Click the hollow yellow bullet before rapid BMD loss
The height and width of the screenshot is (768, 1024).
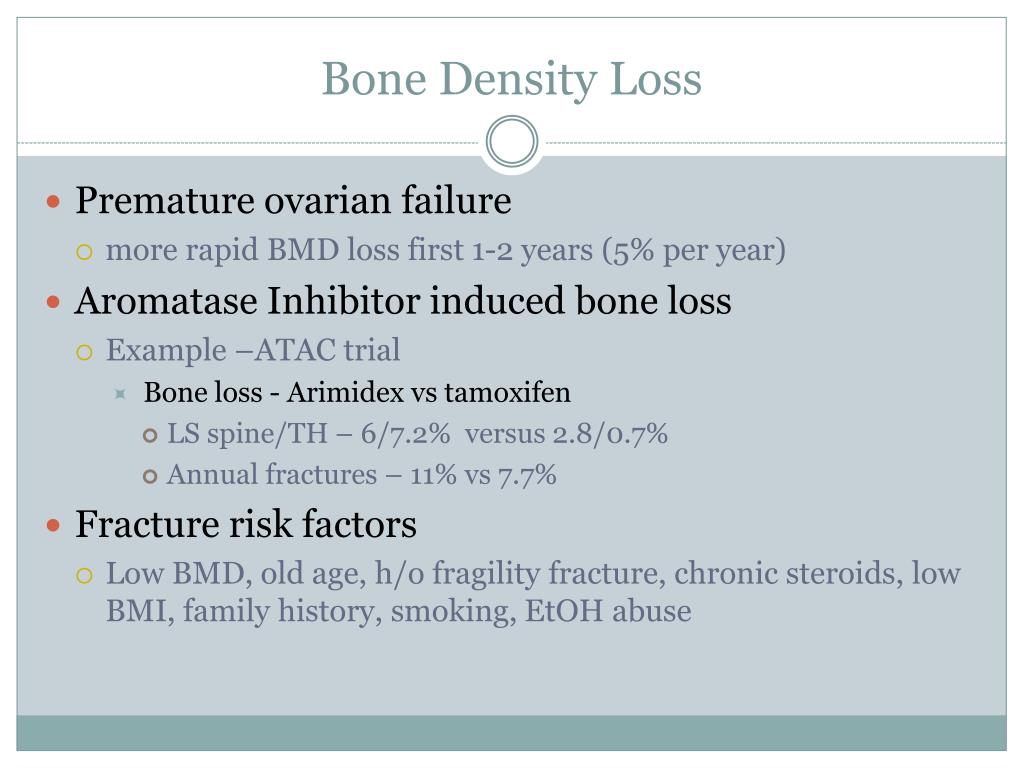click(x=84, y=252)
